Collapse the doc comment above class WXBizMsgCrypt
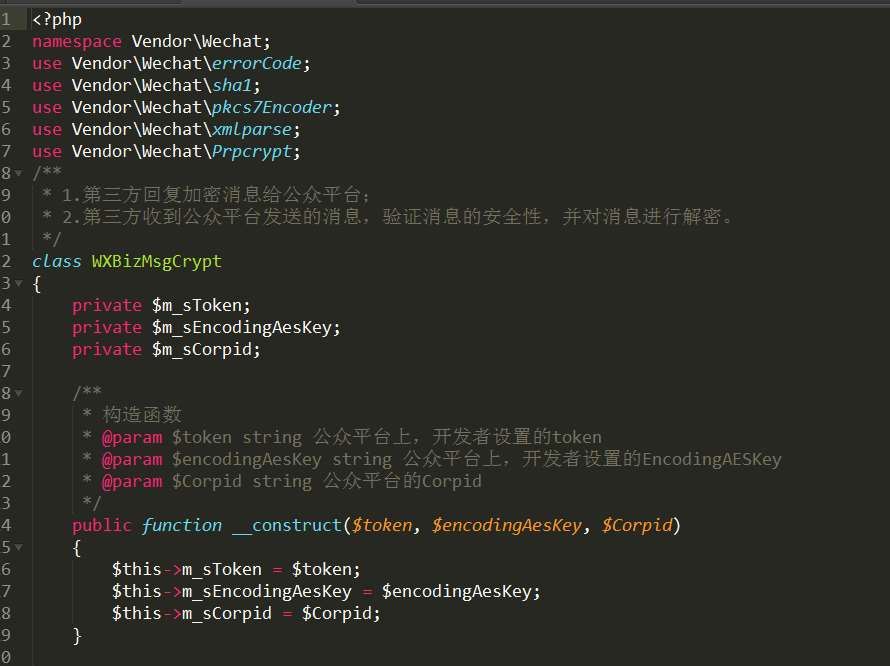The height and width of the screenshot is (666, 890). 19,173
